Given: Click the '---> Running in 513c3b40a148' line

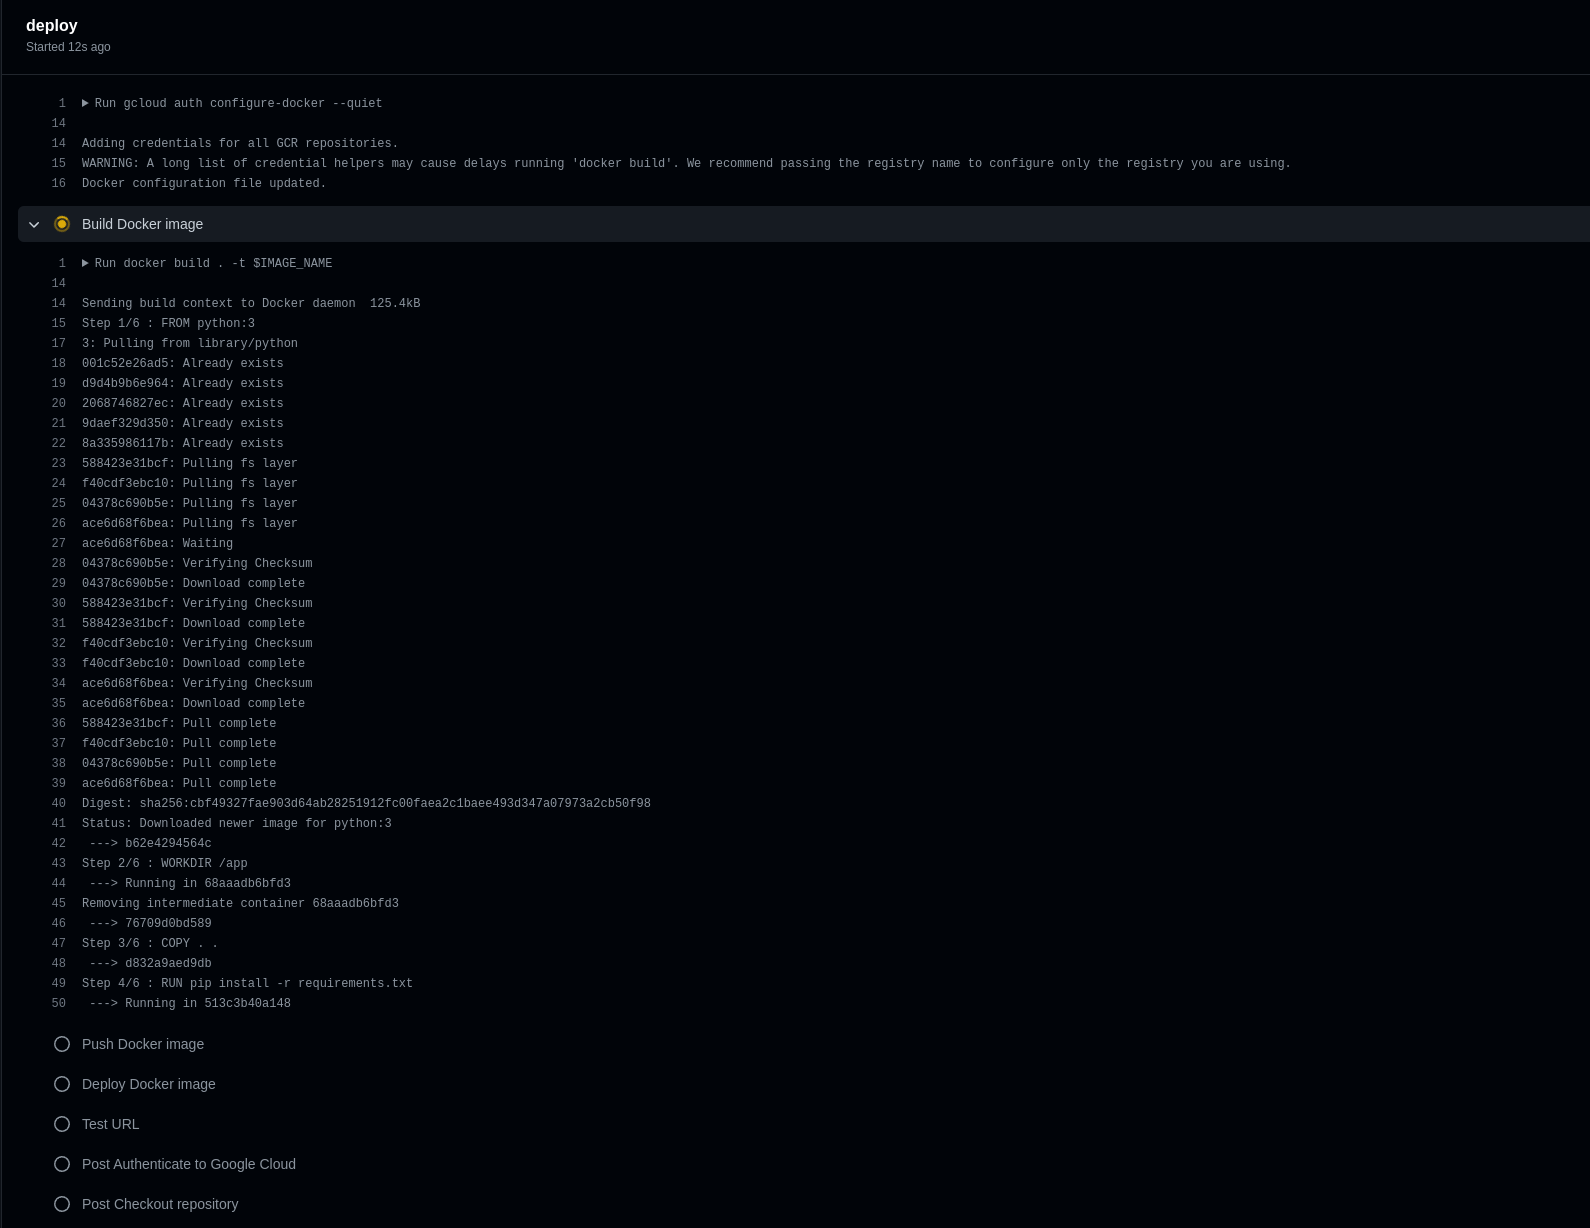Looking at the screenshot, I should pos(190,1003).
